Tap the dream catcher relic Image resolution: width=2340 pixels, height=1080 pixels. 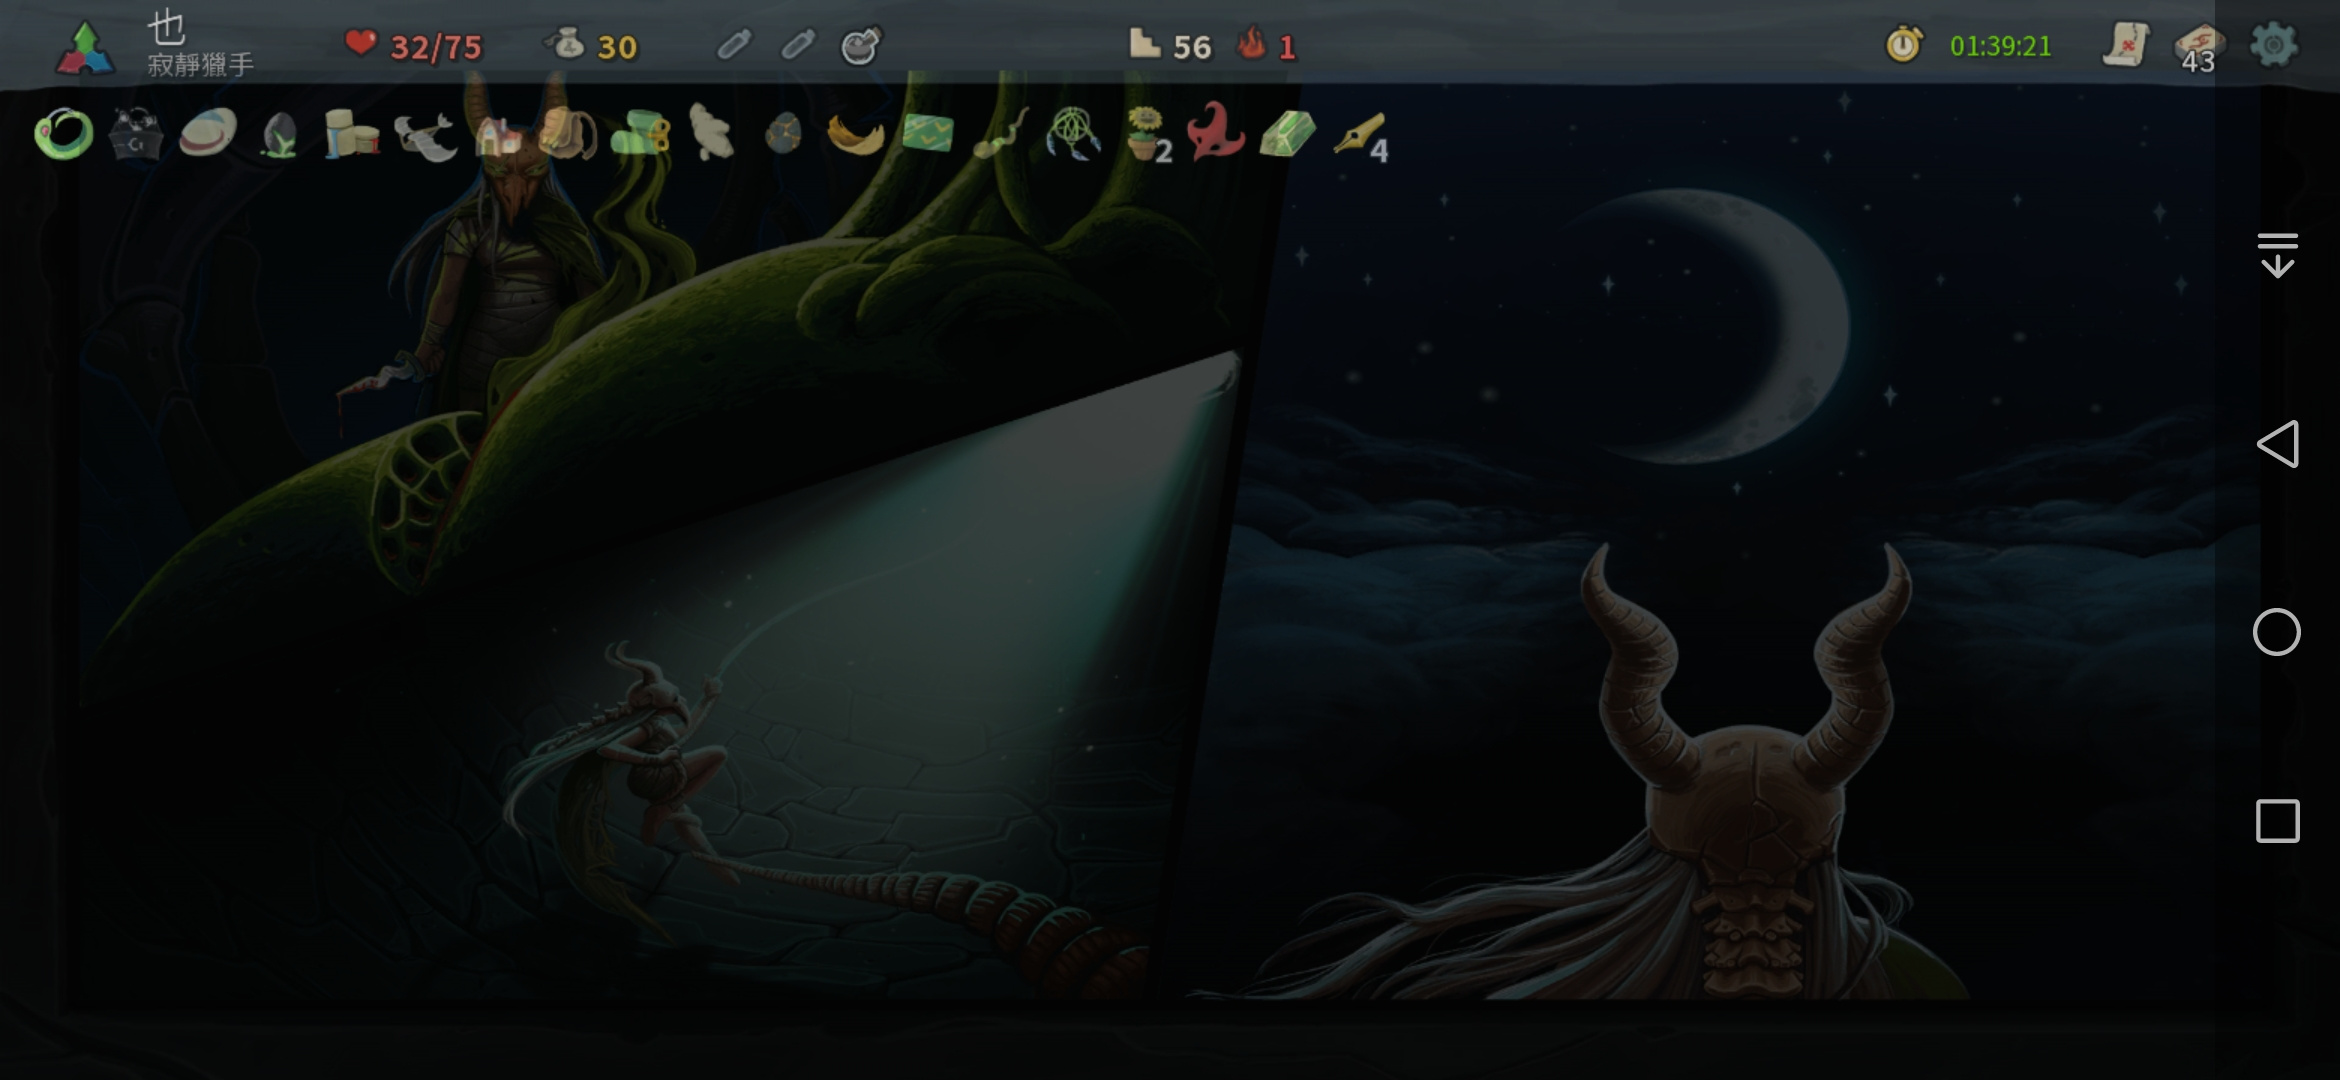pyautogui.click(x=1072, y=134)
